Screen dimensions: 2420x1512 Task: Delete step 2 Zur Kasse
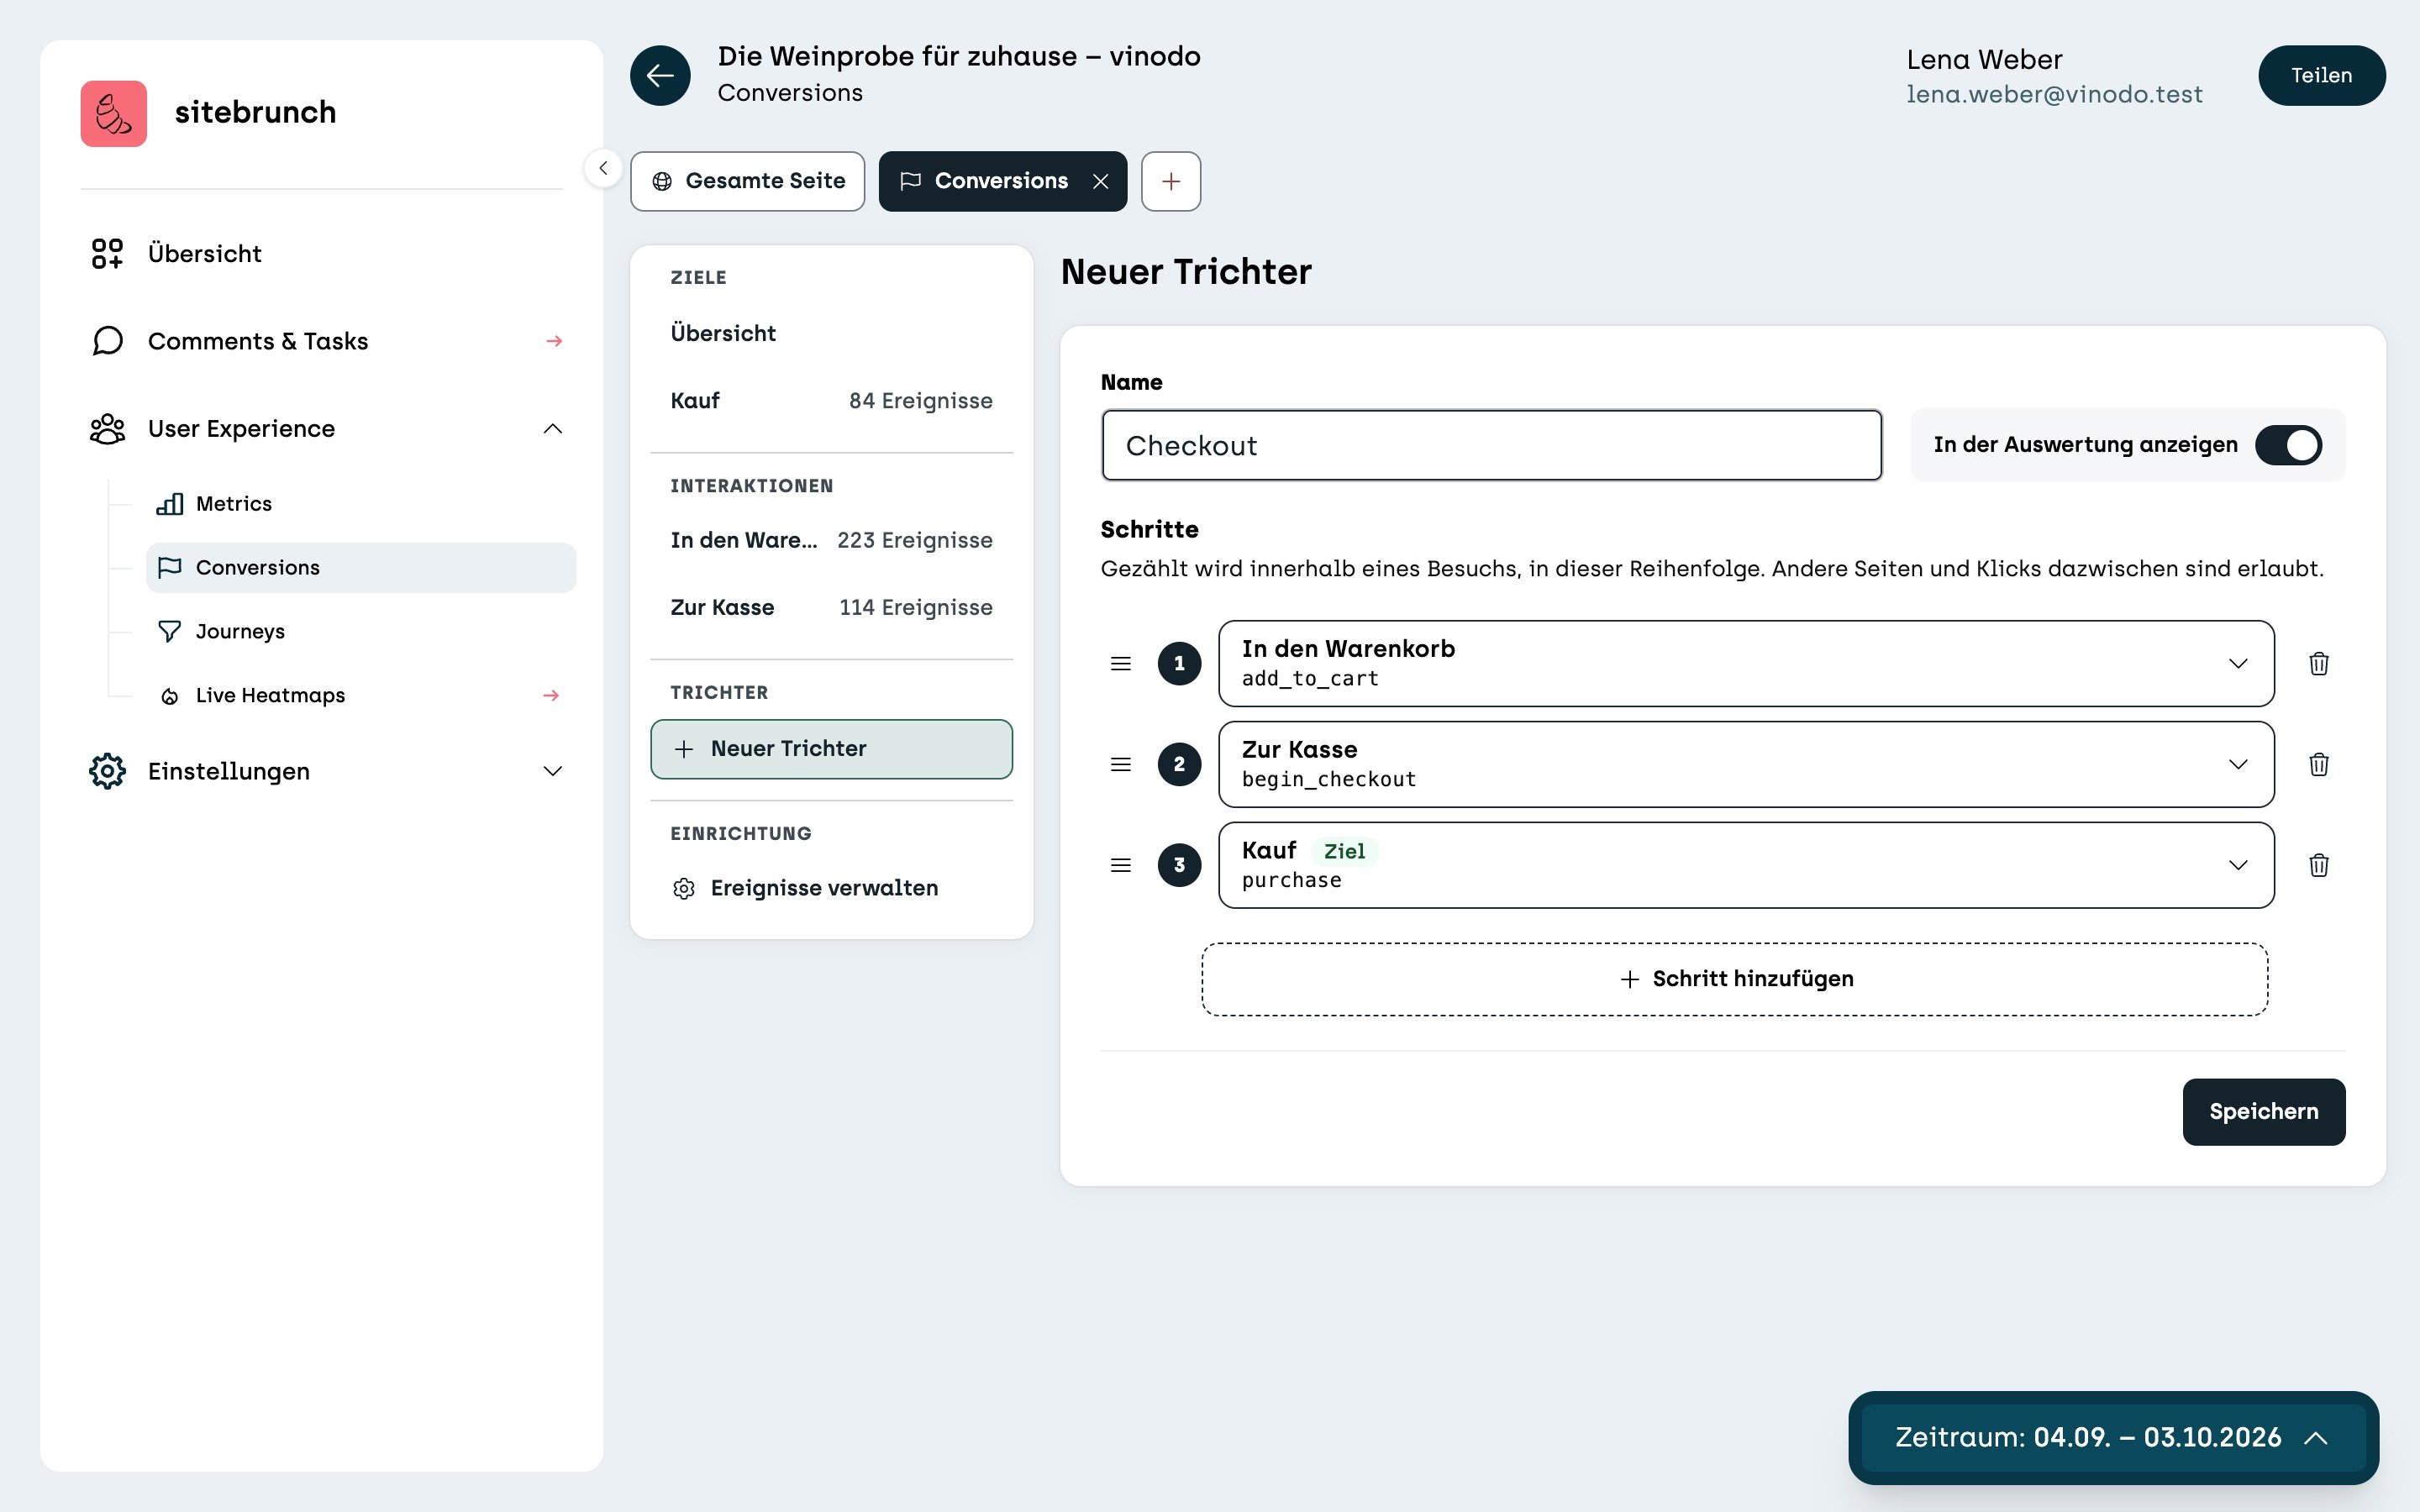point(2318,764)
